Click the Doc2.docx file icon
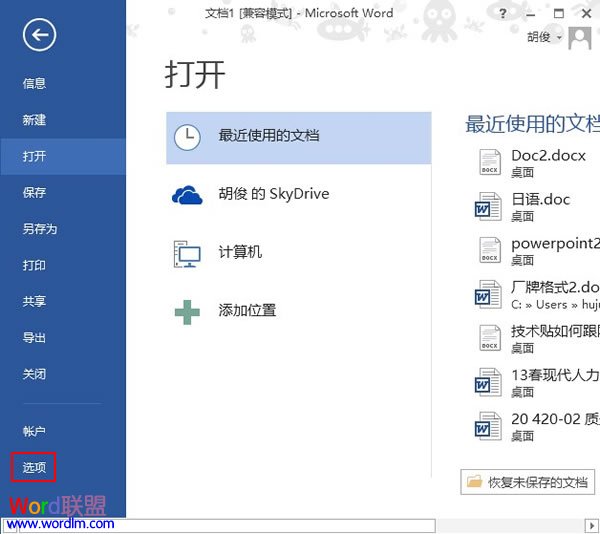 [x=488, y=162]
